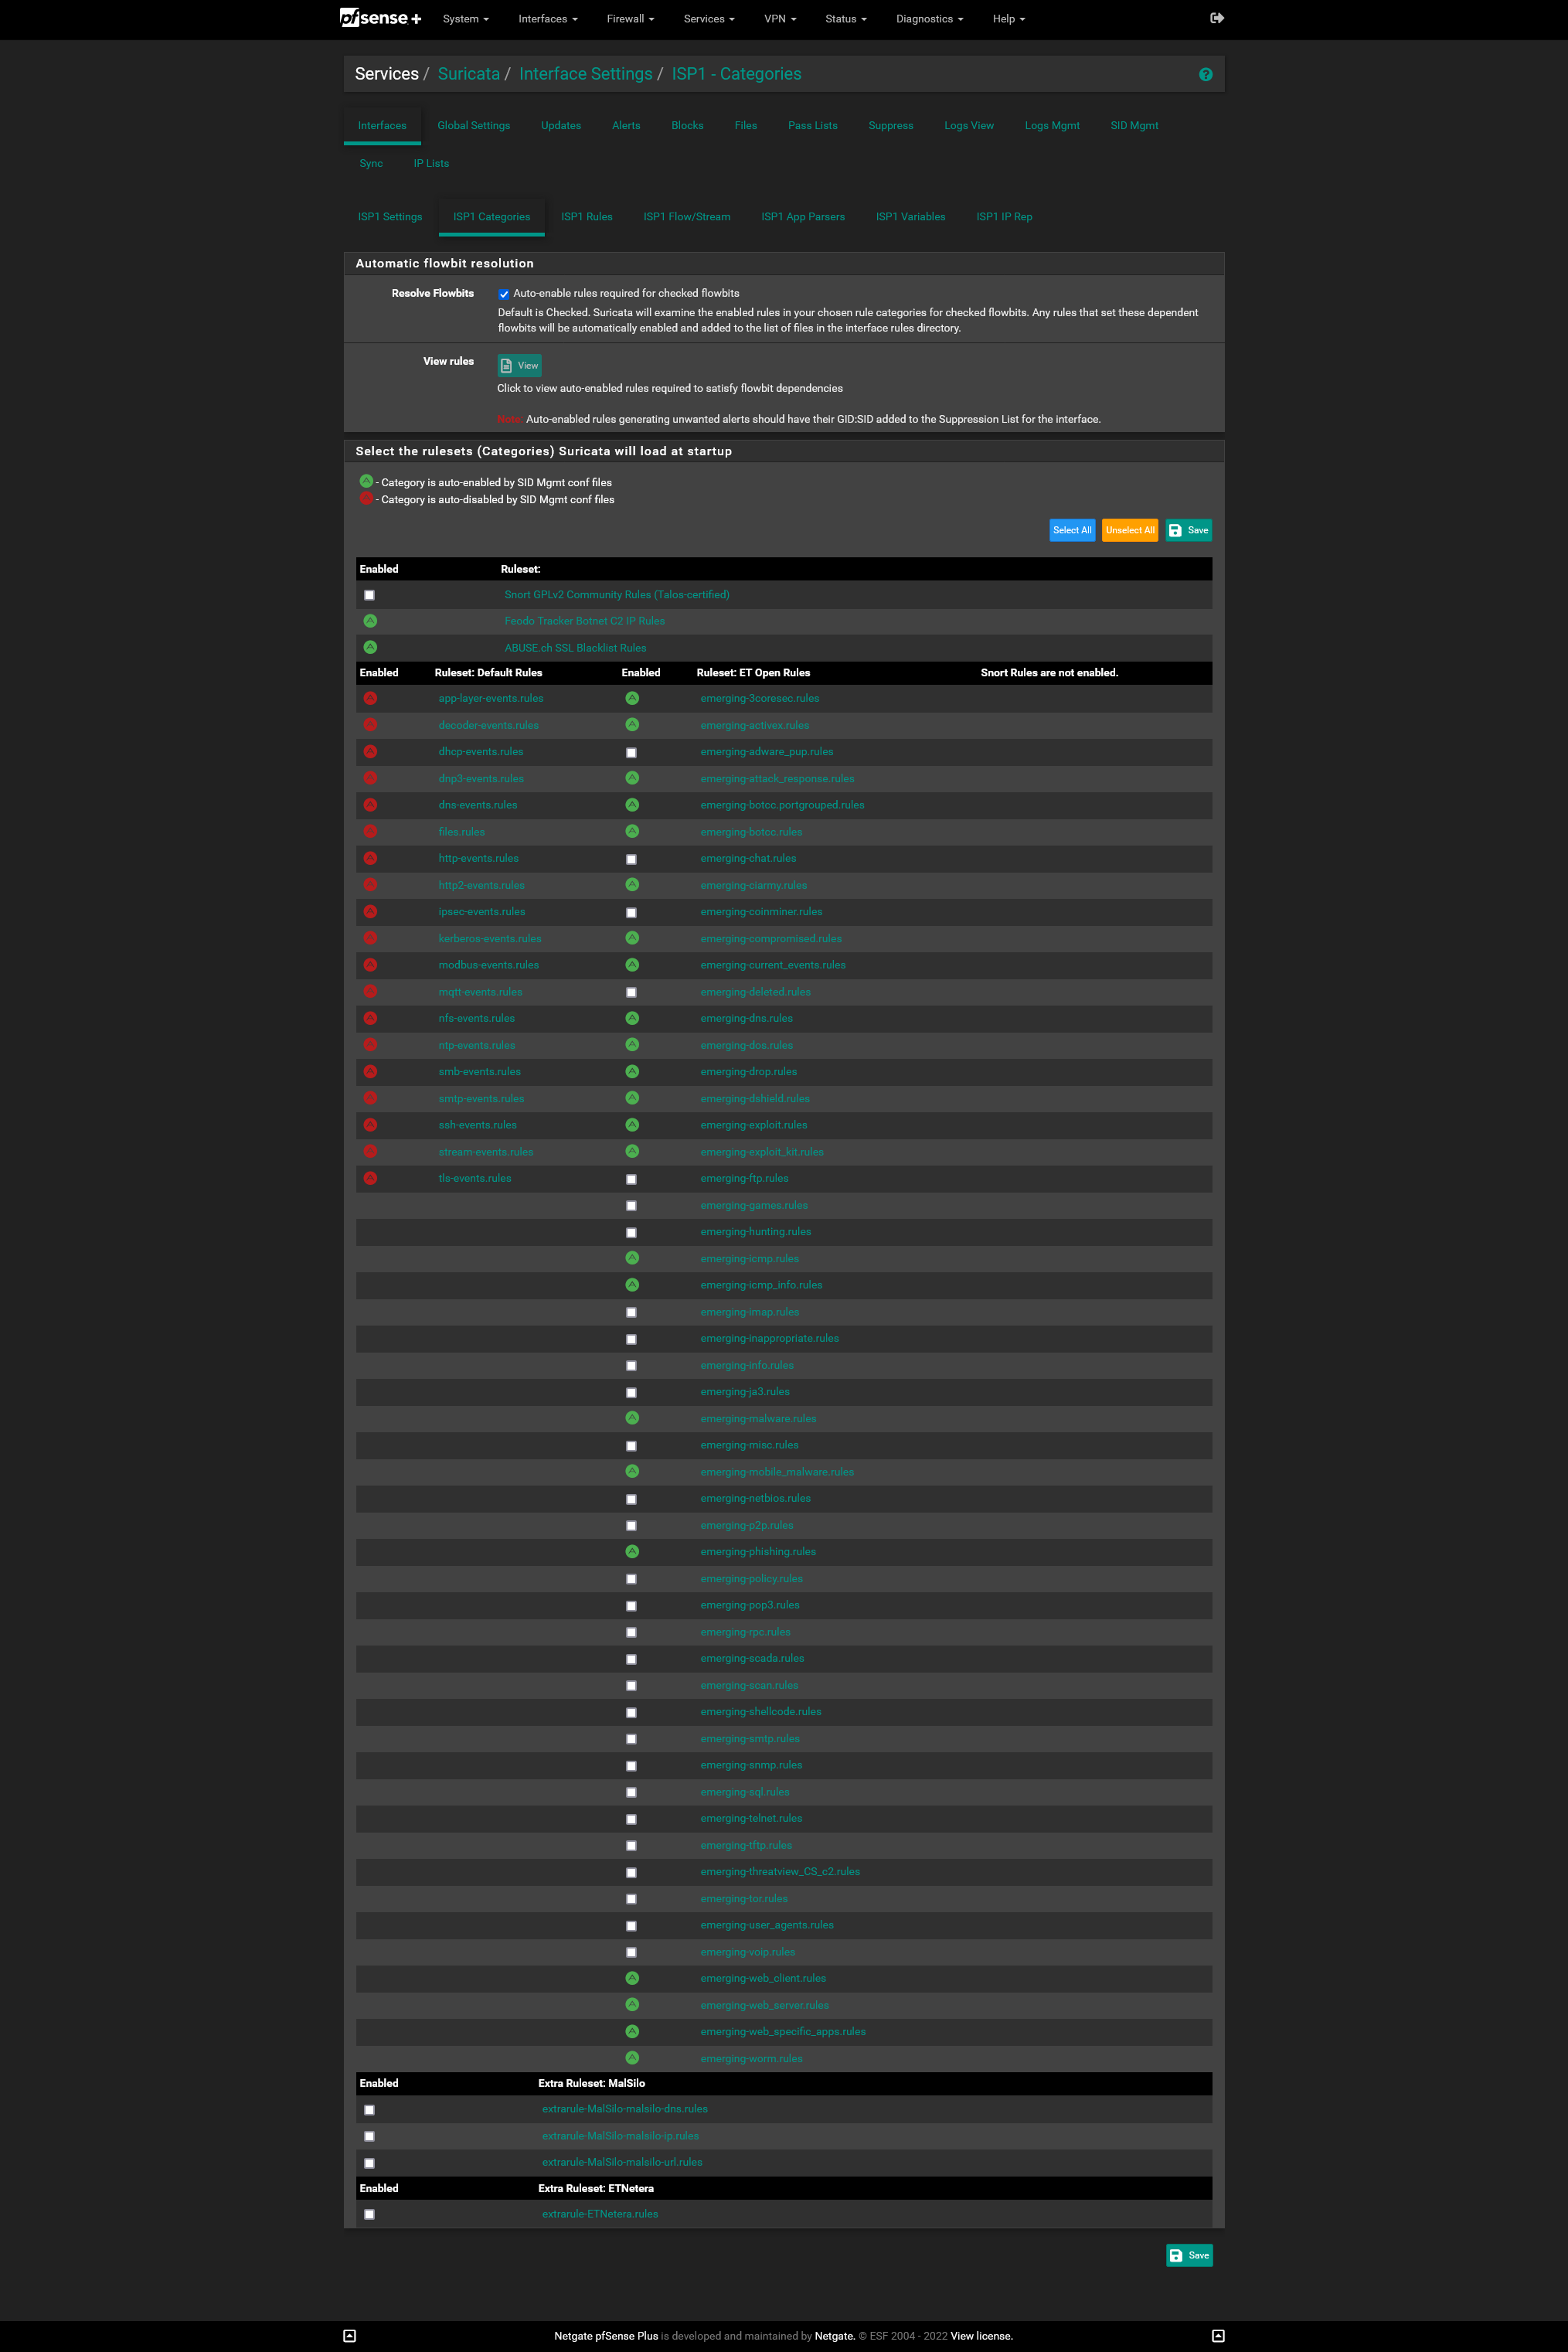Click the footer right collapse icon
Screen dimensions: 1568x2352
coord(1218,2336)
